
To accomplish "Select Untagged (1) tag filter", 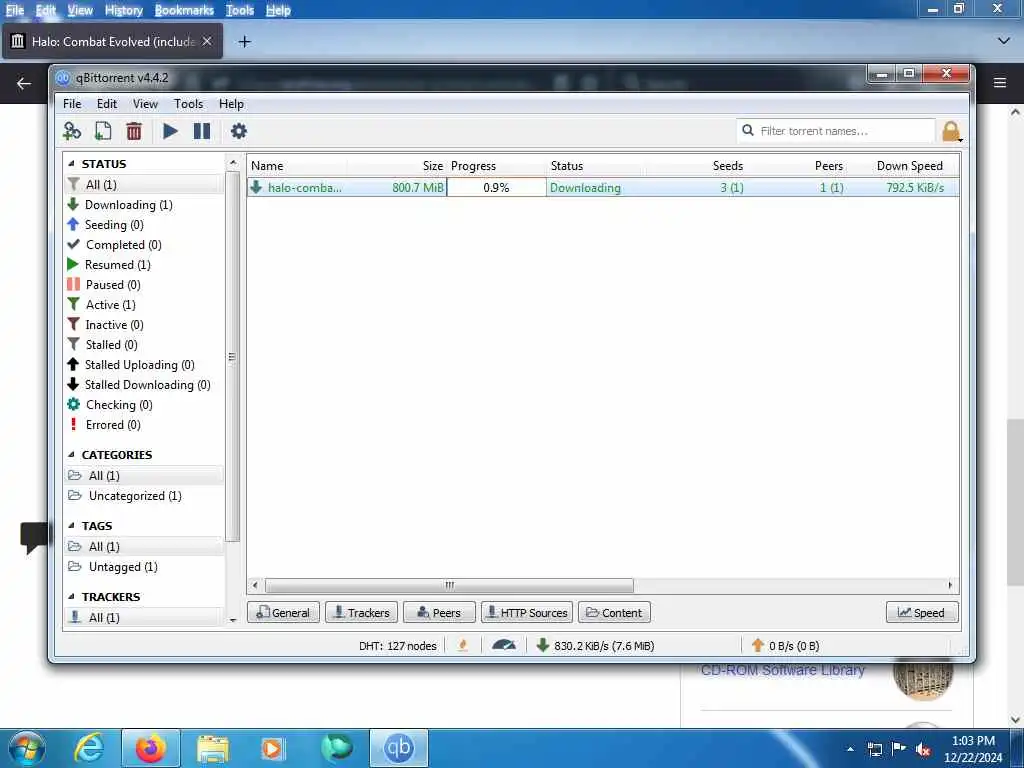I will tap(123, 567).
